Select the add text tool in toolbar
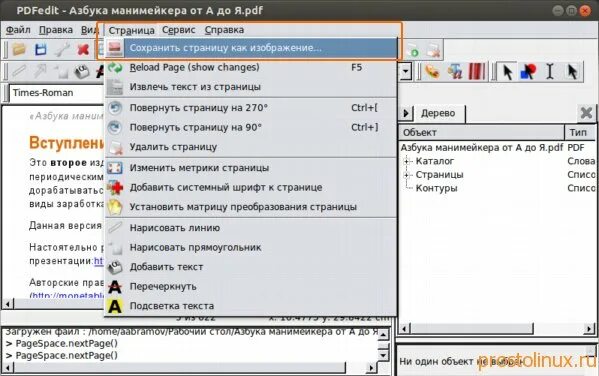 click(81, 71)
